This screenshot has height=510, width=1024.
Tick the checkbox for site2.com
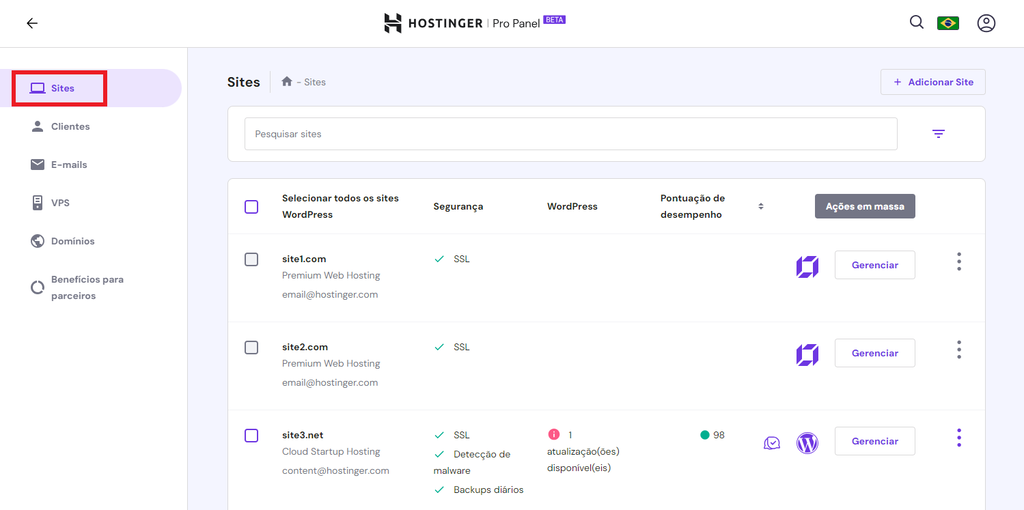pos(251,347)
